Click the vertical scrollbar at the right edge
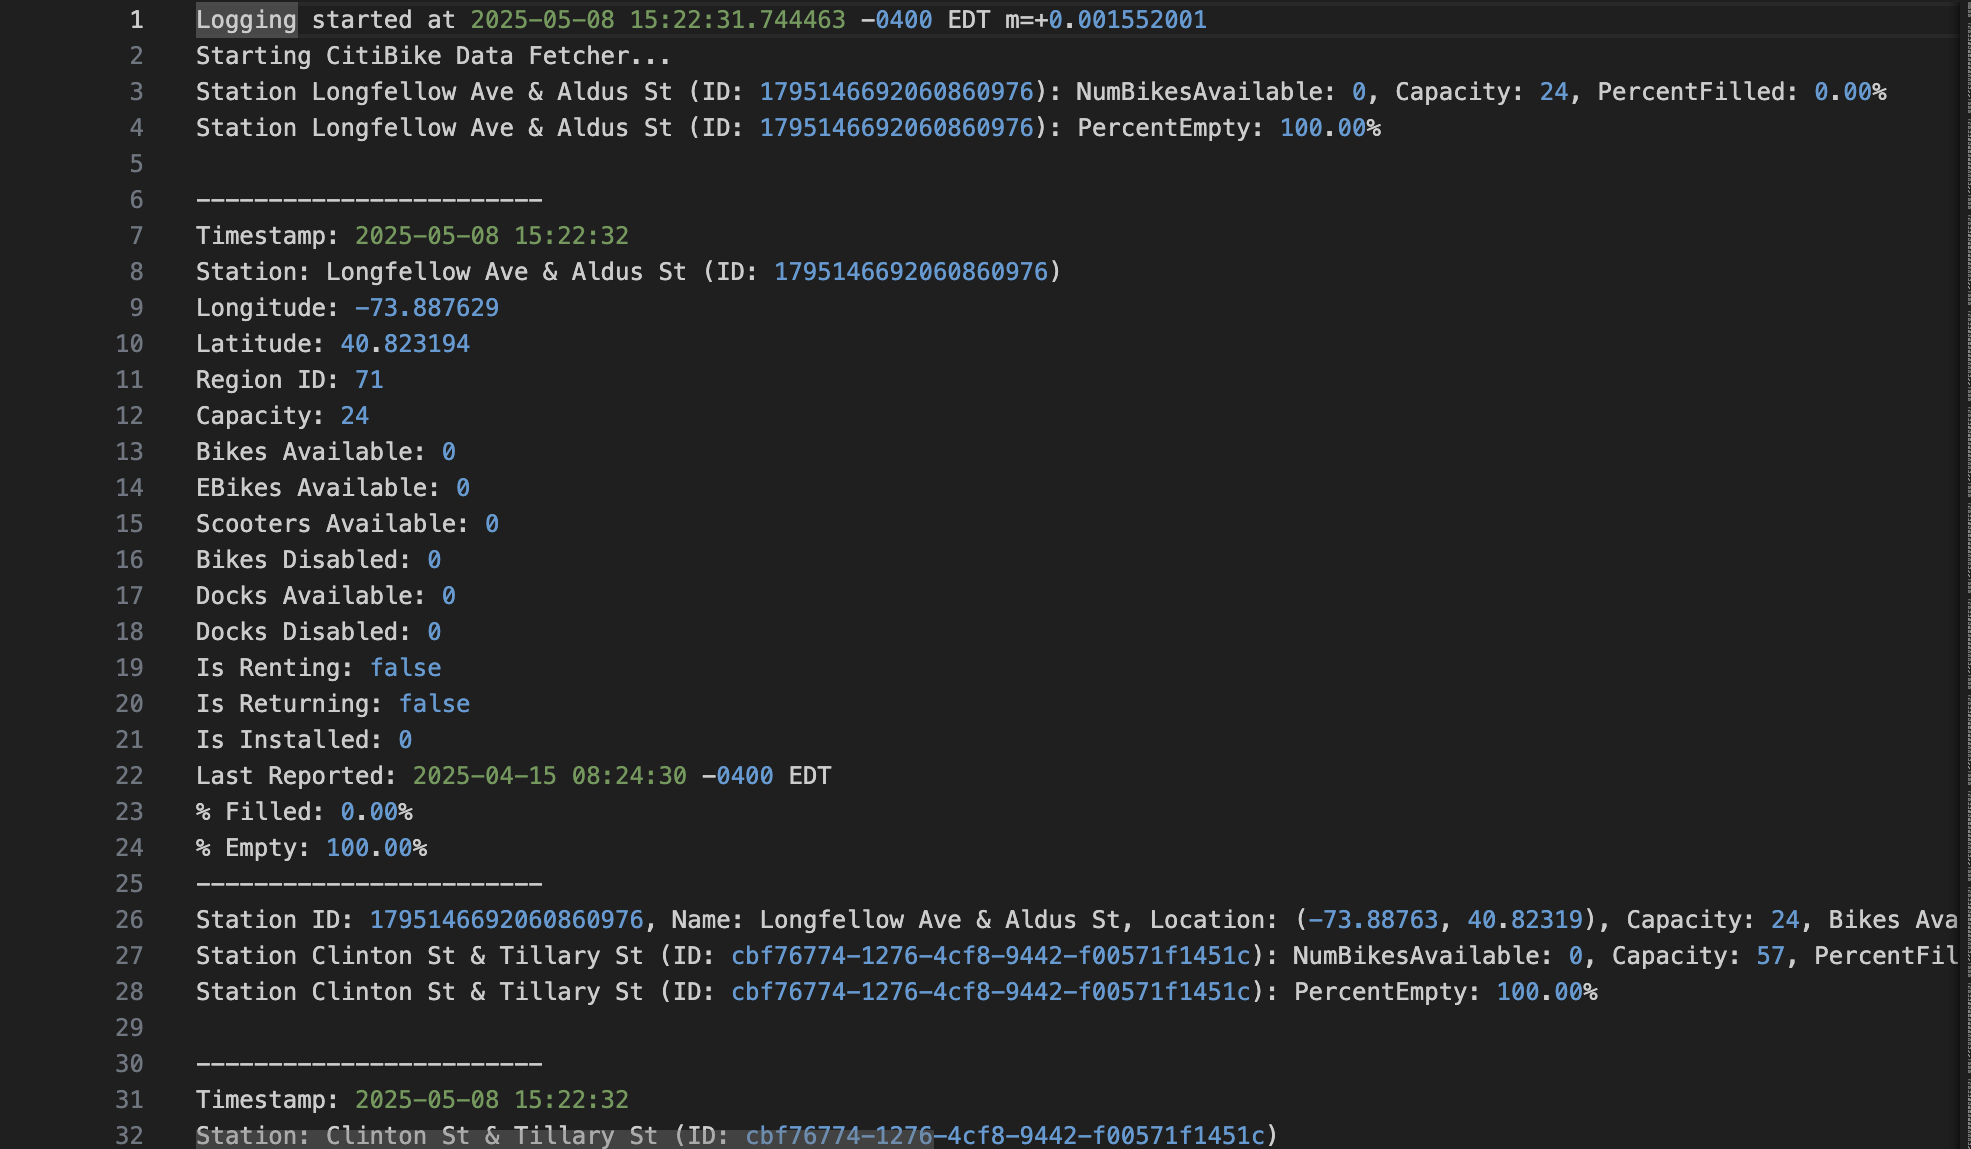Screen dimensions: 1971x1149 pyautogui.click(x=1963, y=500)
